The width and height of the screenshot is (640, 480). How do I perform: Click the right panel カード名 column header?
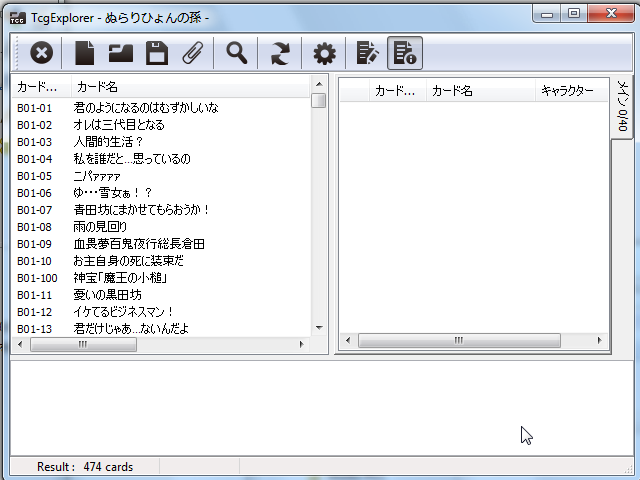tap(480, 91)
